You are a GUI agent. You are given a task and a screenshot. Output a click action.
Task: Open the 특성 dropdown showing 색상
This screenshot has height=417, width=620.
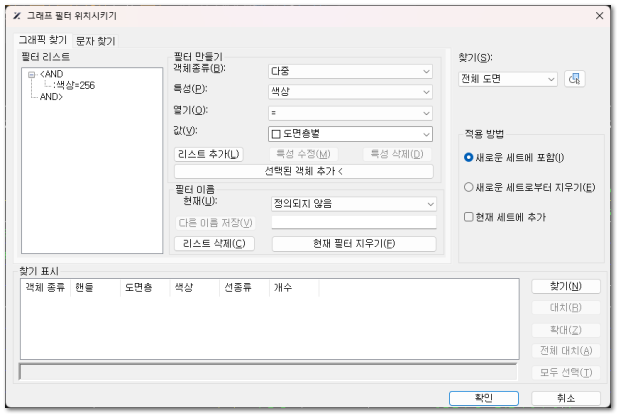point(350,92)
